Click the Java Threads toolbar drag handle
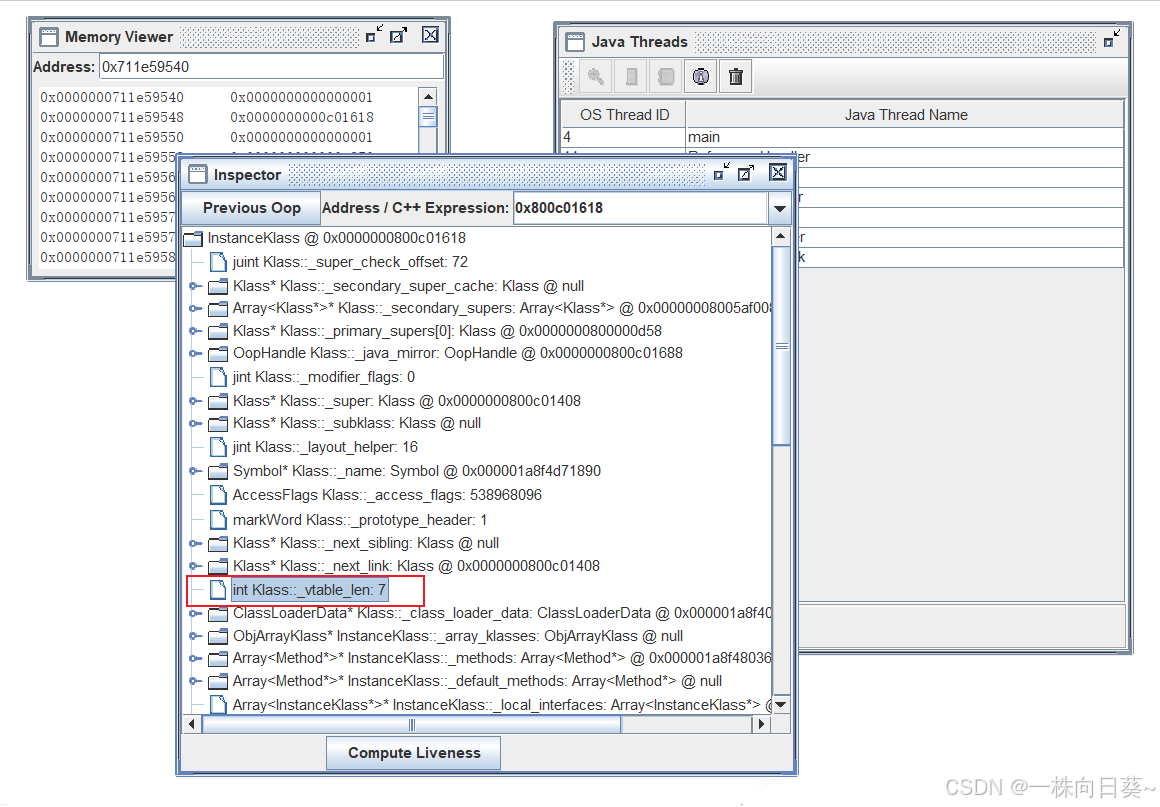 pyautogui.click(x=568, y=76)
